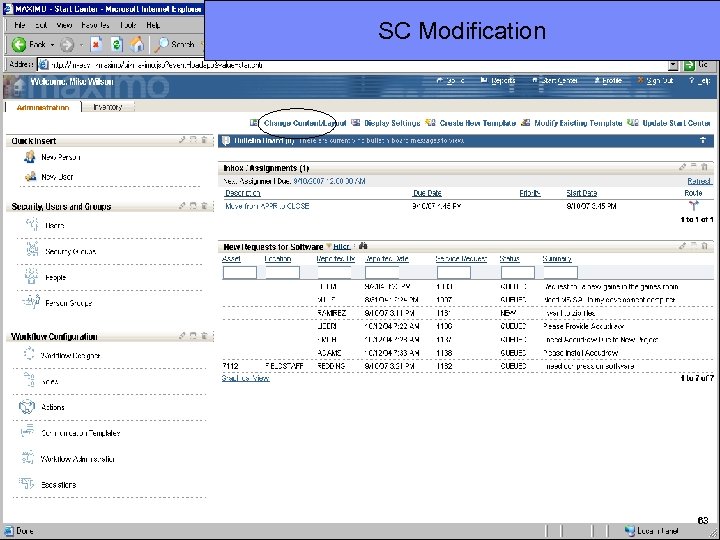
Task: Click the Route icon for the assignment
Action: click(693, 206)
